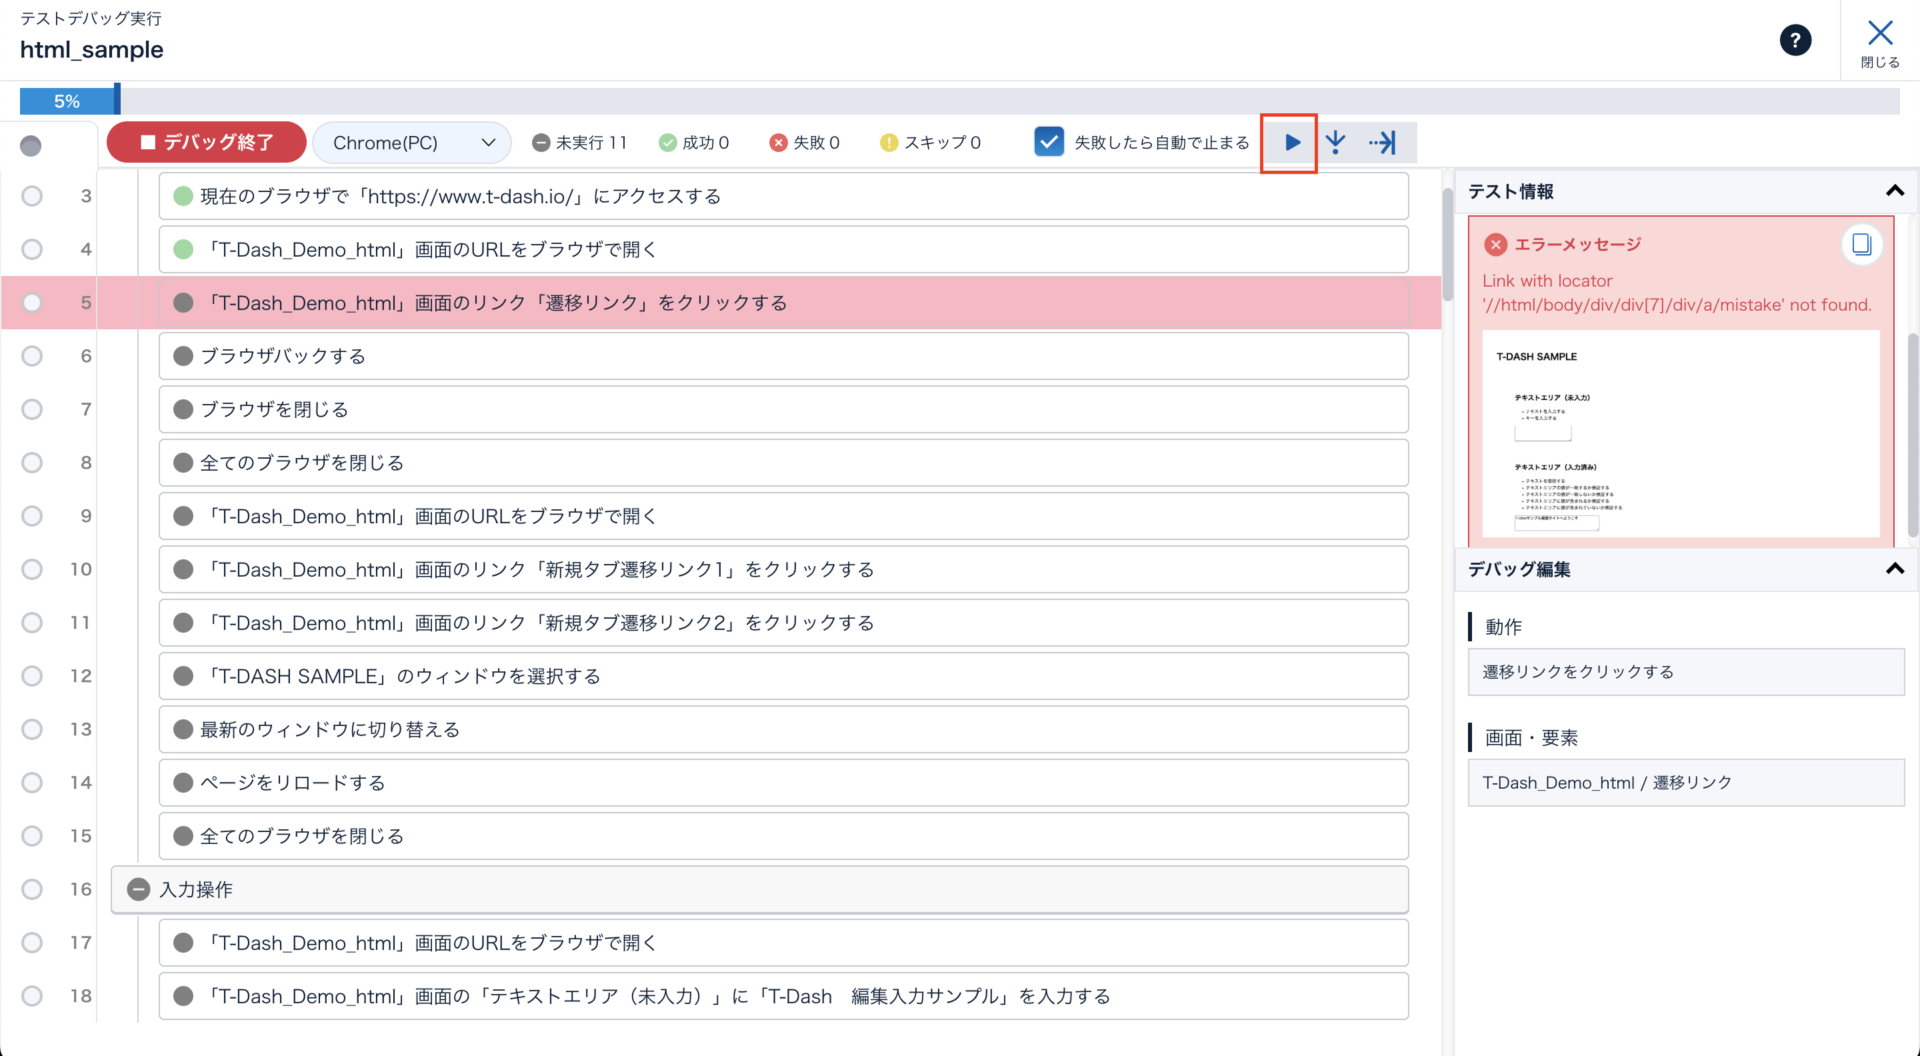Click the 動作 field 遷移リンクをクリックする
The height and width of the screenshot is (1056, 1920).
1685,672
